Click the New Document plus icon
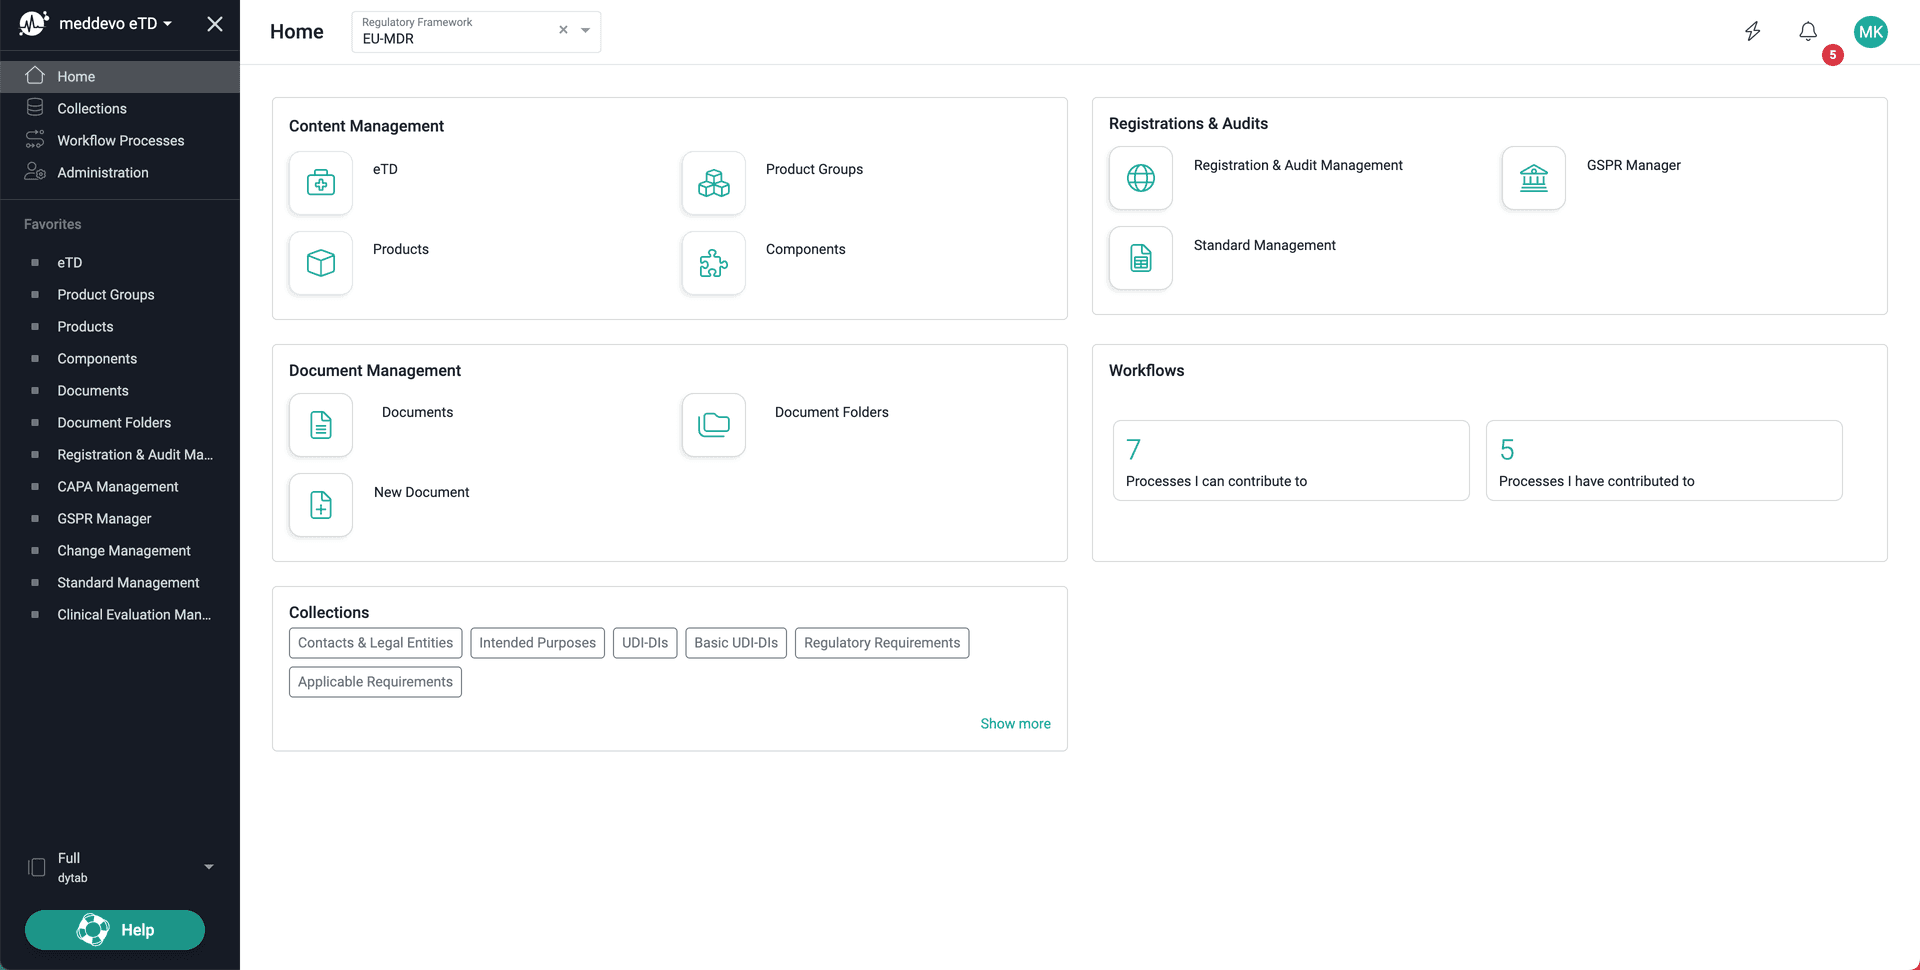The image size is (1920, 970). coord(320,505)
